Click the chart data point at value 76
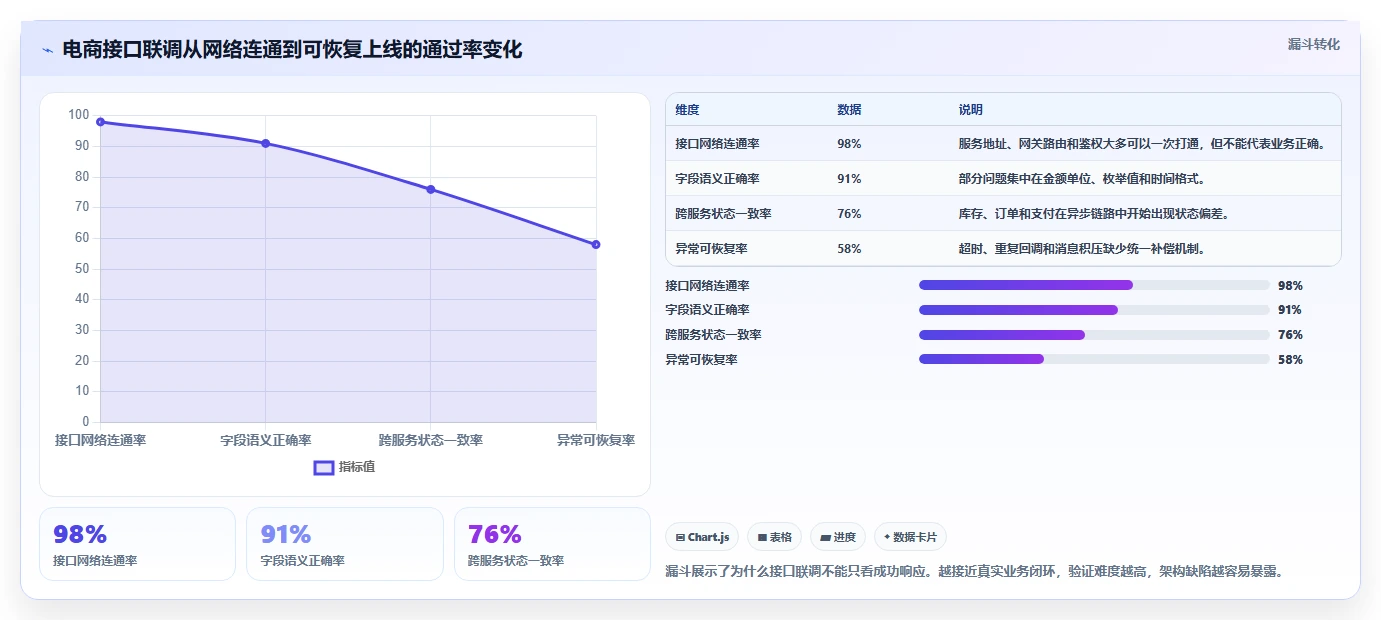The image size is (1381, 620). pyautogui.click(x=431, y=189)
